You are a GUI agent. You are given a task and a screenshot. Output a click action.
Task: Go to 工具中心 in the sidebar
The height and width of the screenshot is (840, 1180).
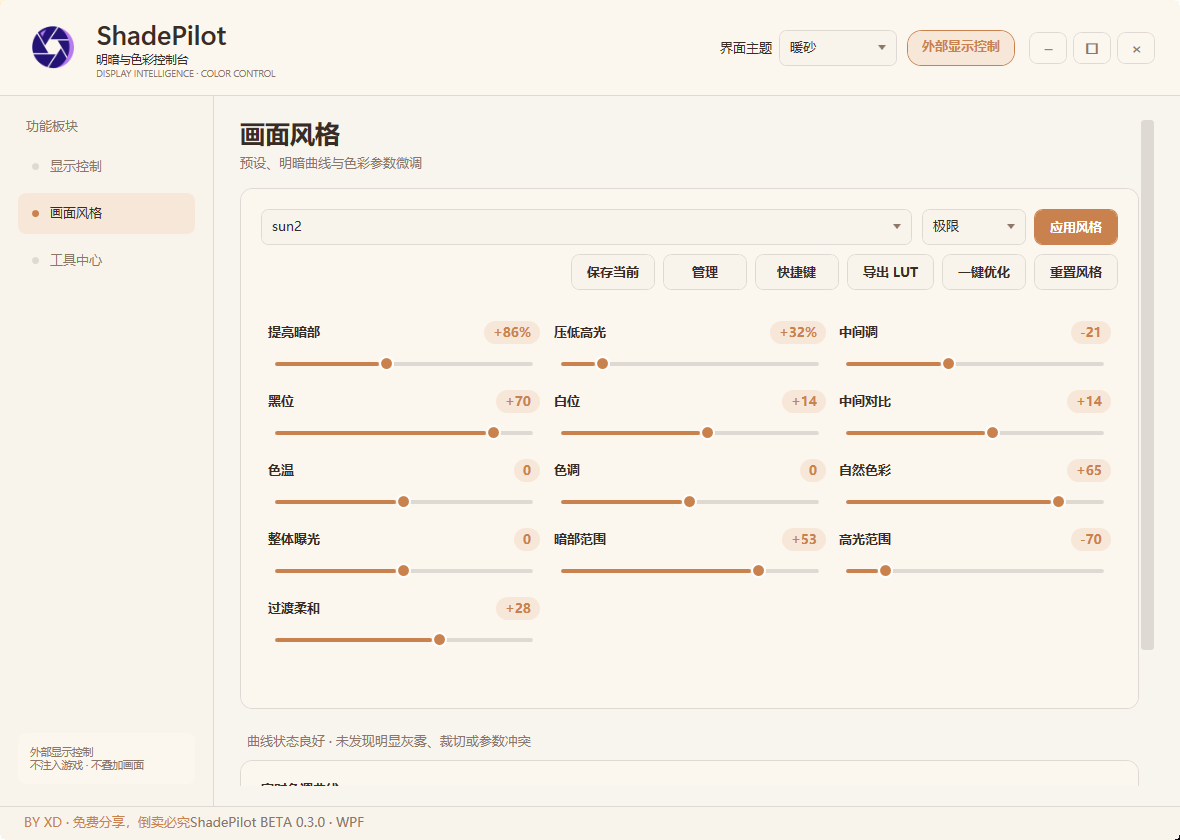pos(106,260)
